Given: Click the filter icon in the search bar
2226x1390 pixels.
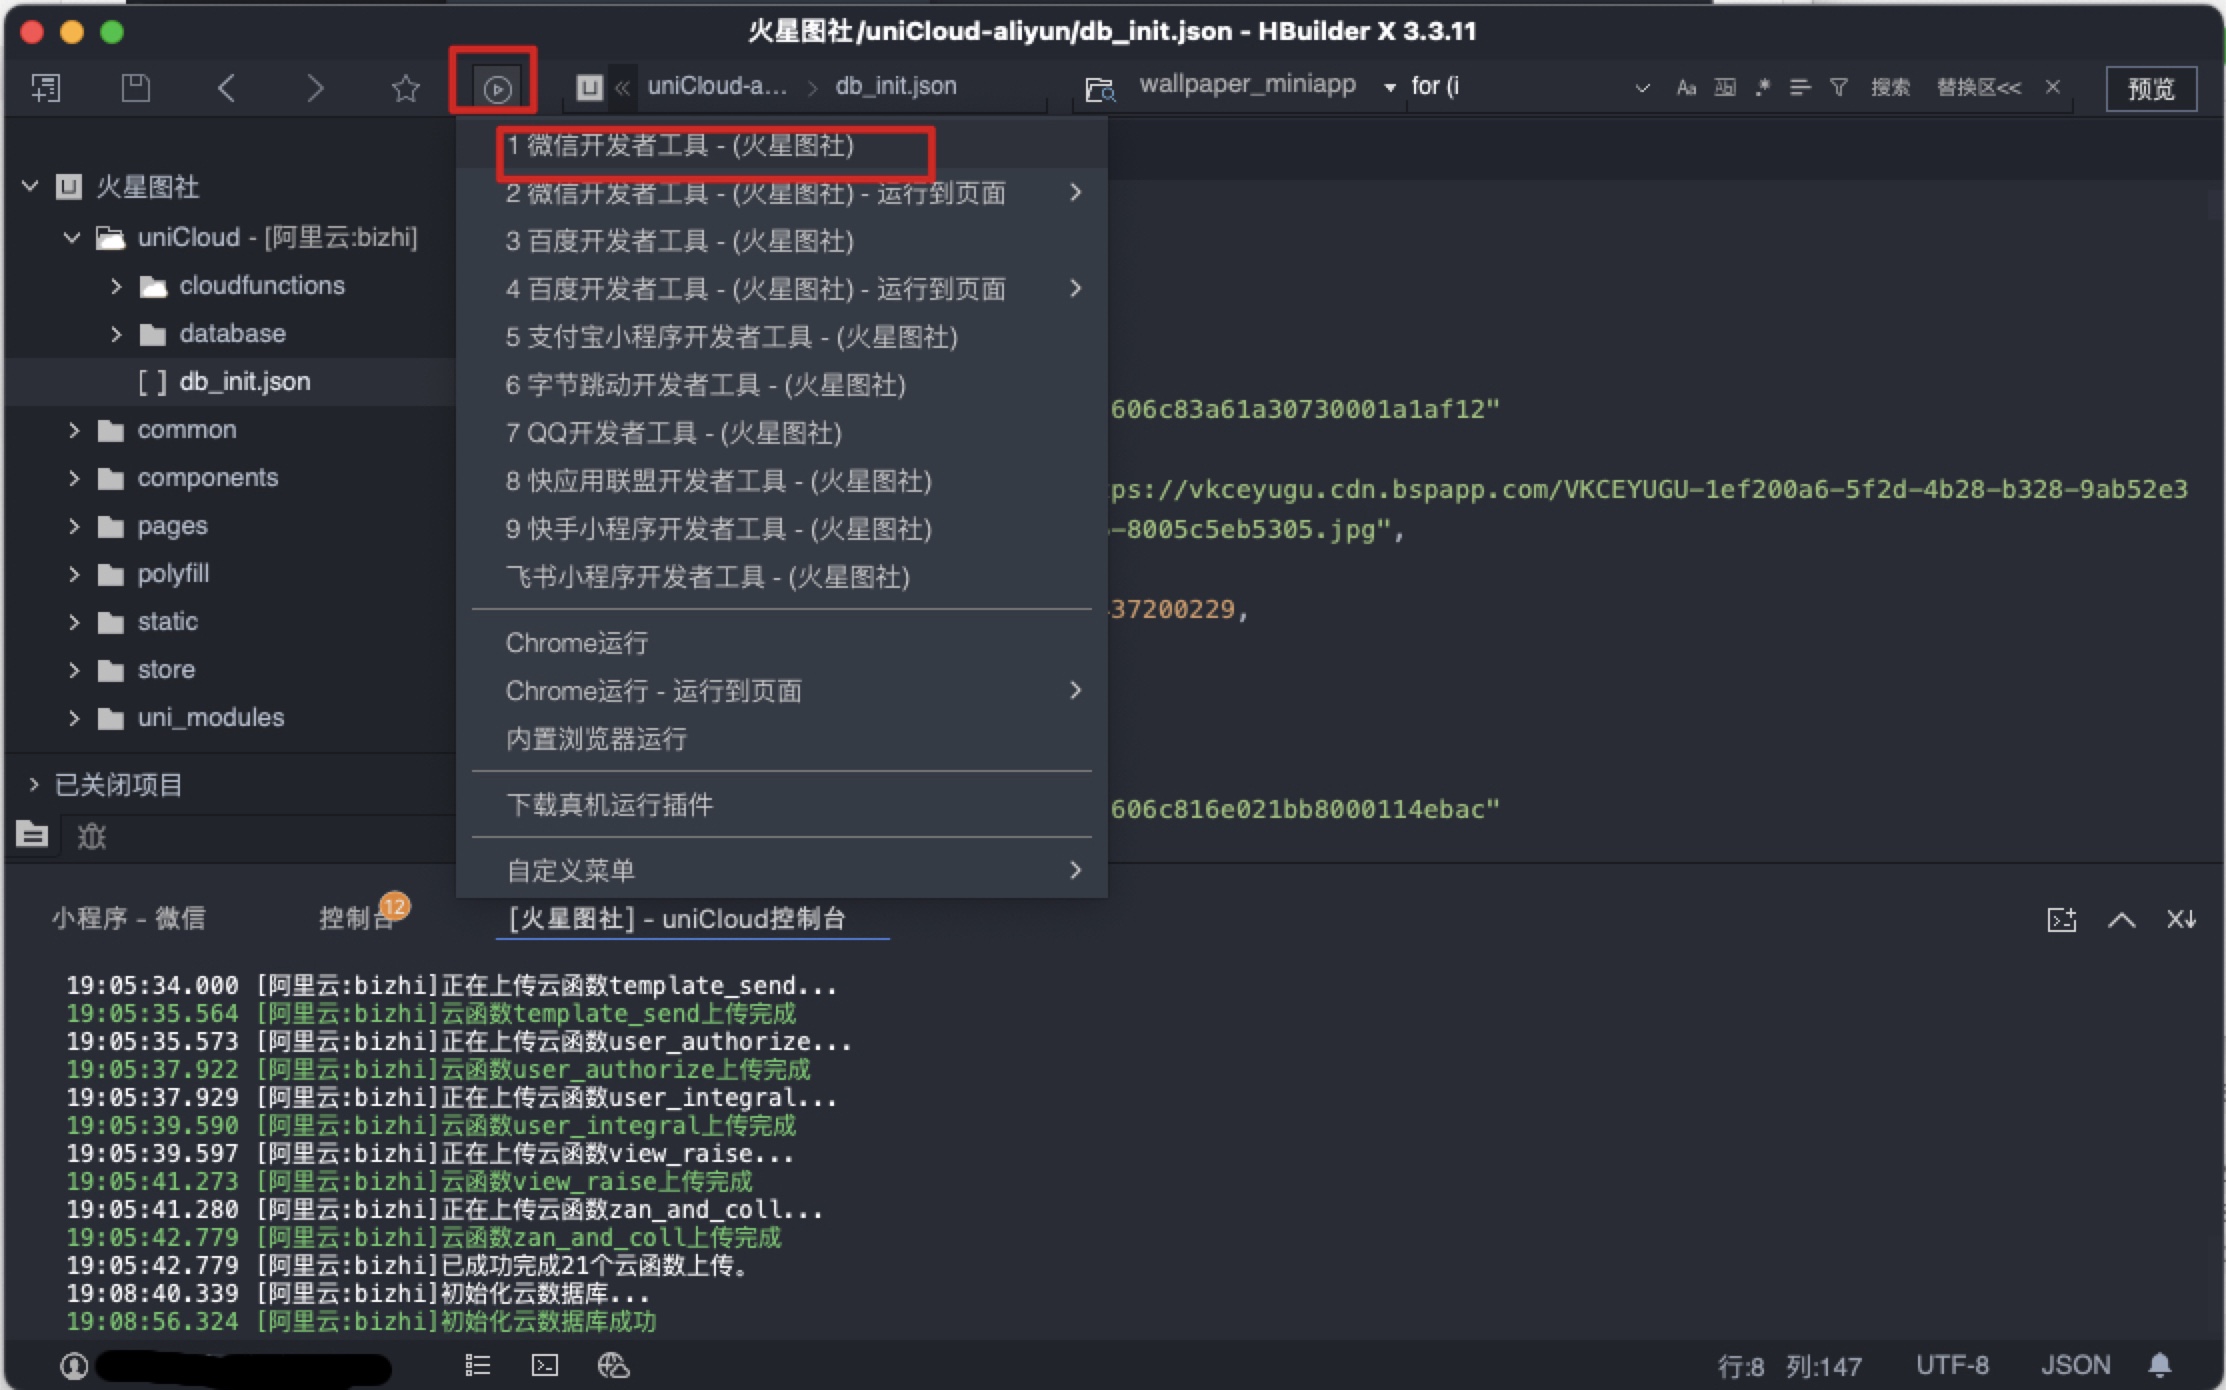Looking at the screenshot, I should coord(1838,87).
